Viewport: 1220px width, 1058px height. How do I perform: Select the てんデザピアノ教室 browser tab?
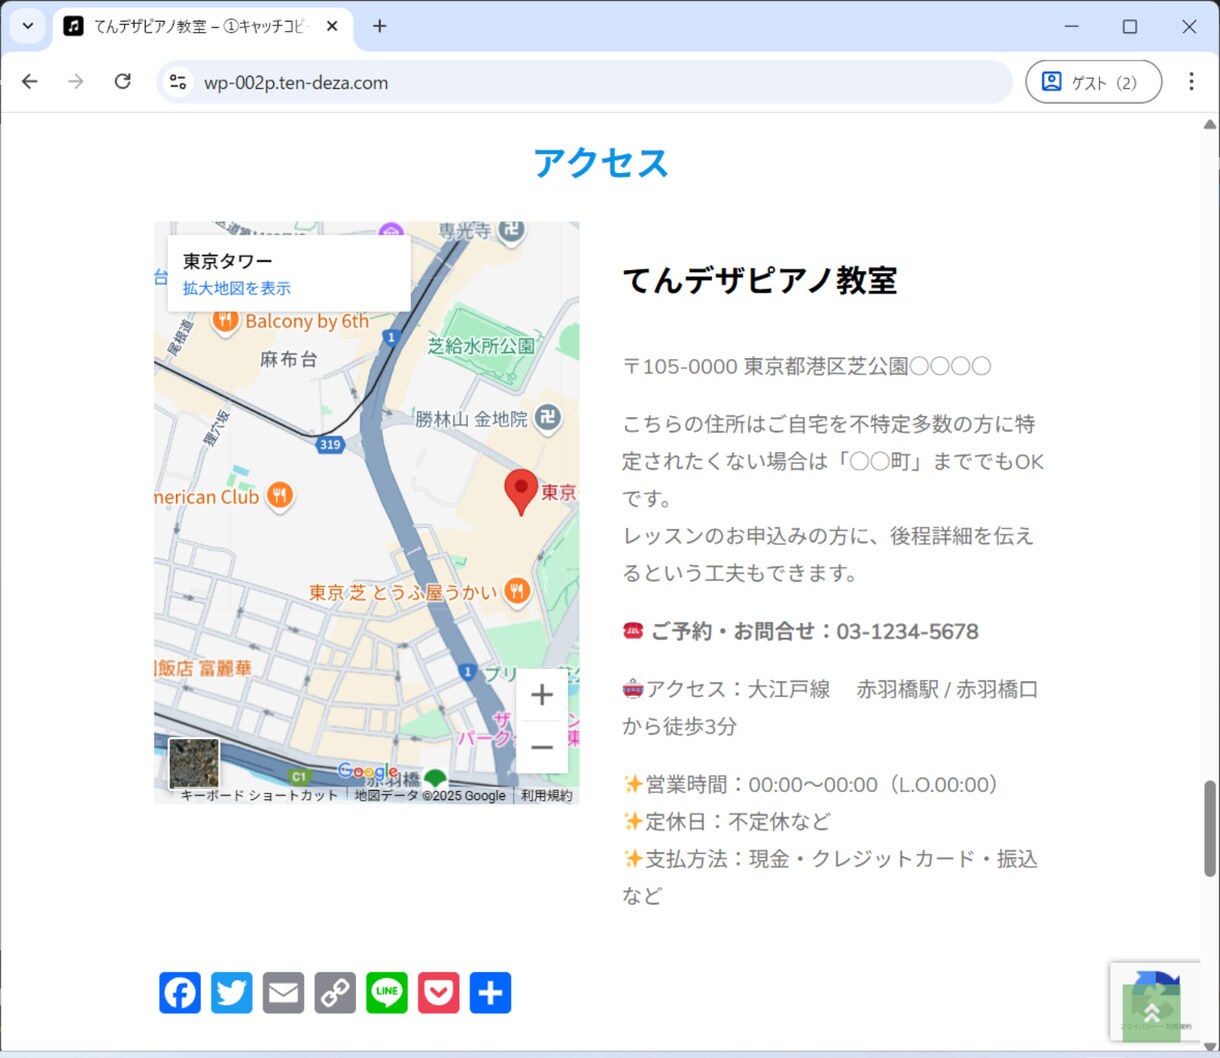pos(202,27)
